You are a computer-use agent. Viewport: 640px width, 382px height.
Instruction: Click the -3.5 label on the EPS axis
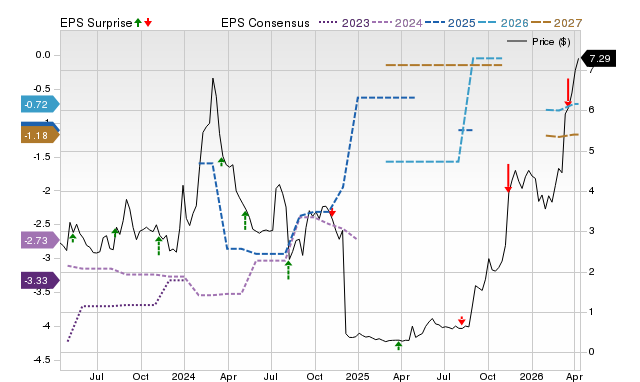(41, 292)
